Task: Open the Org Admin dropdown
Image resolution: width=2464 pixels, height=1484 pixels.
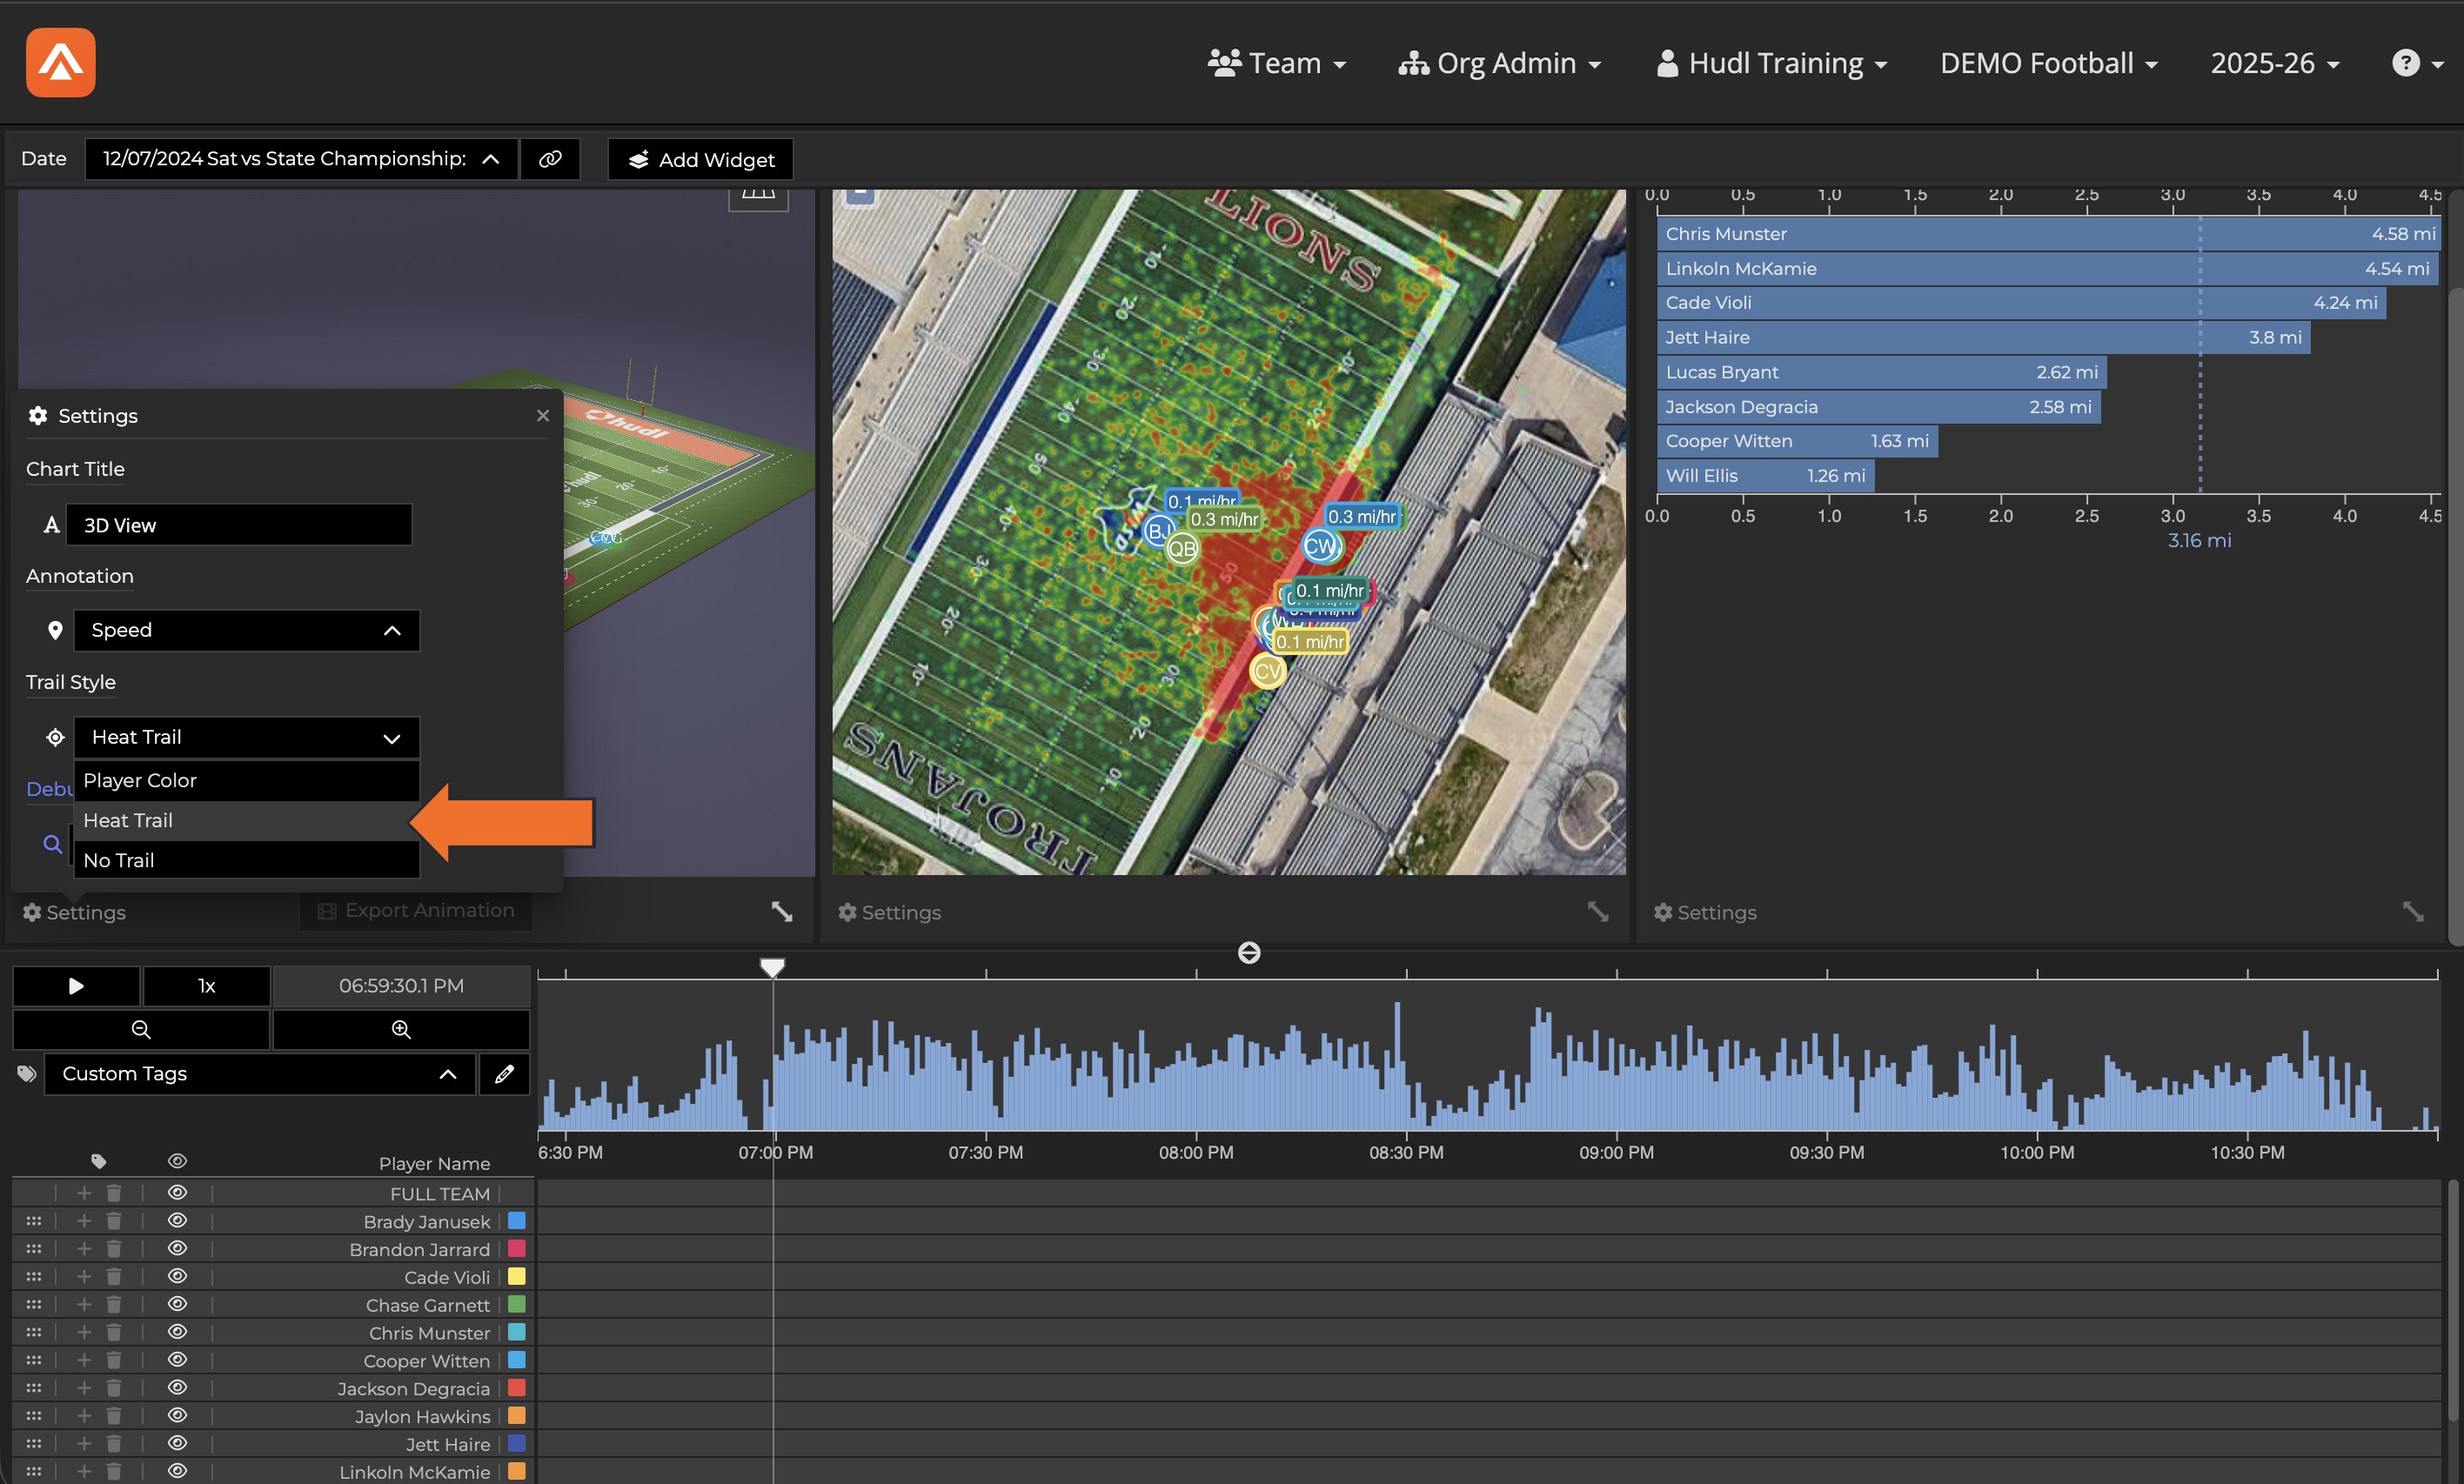Action: pos(1500,63)
